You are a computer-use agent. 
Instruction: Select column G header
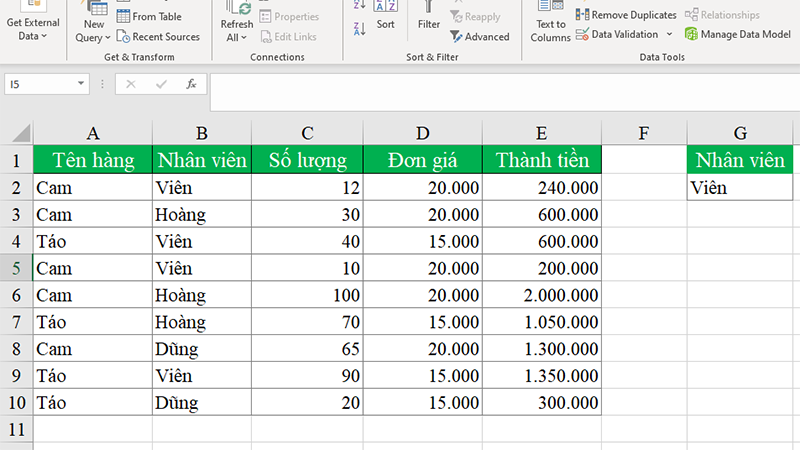740,133
